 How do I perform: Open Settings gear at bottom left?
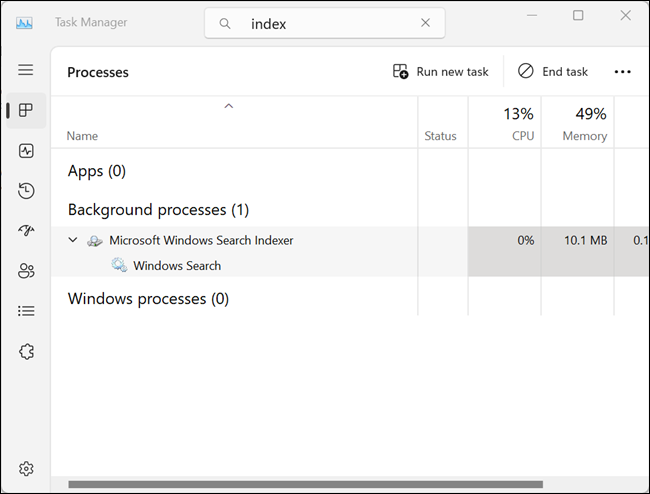[26, 469]
